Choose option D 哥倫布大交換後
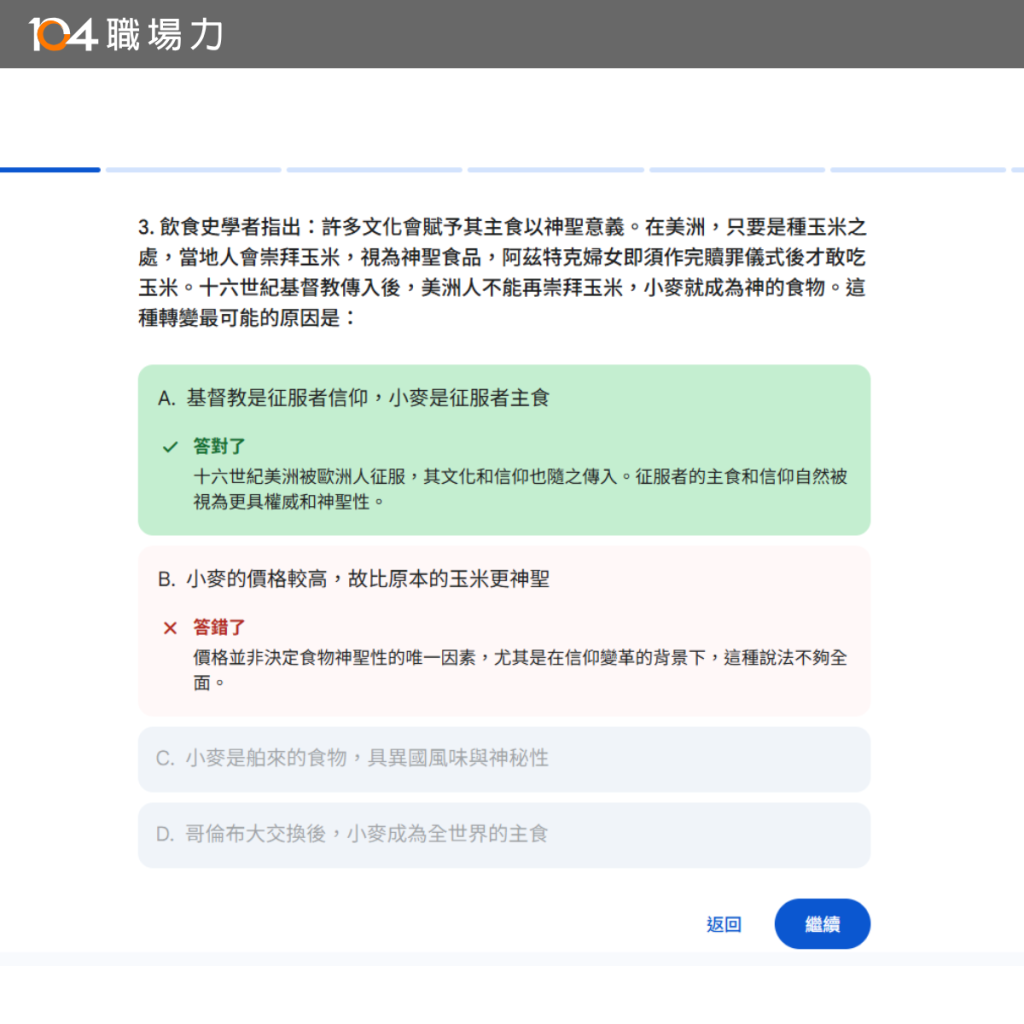 [x=504, y=834]
